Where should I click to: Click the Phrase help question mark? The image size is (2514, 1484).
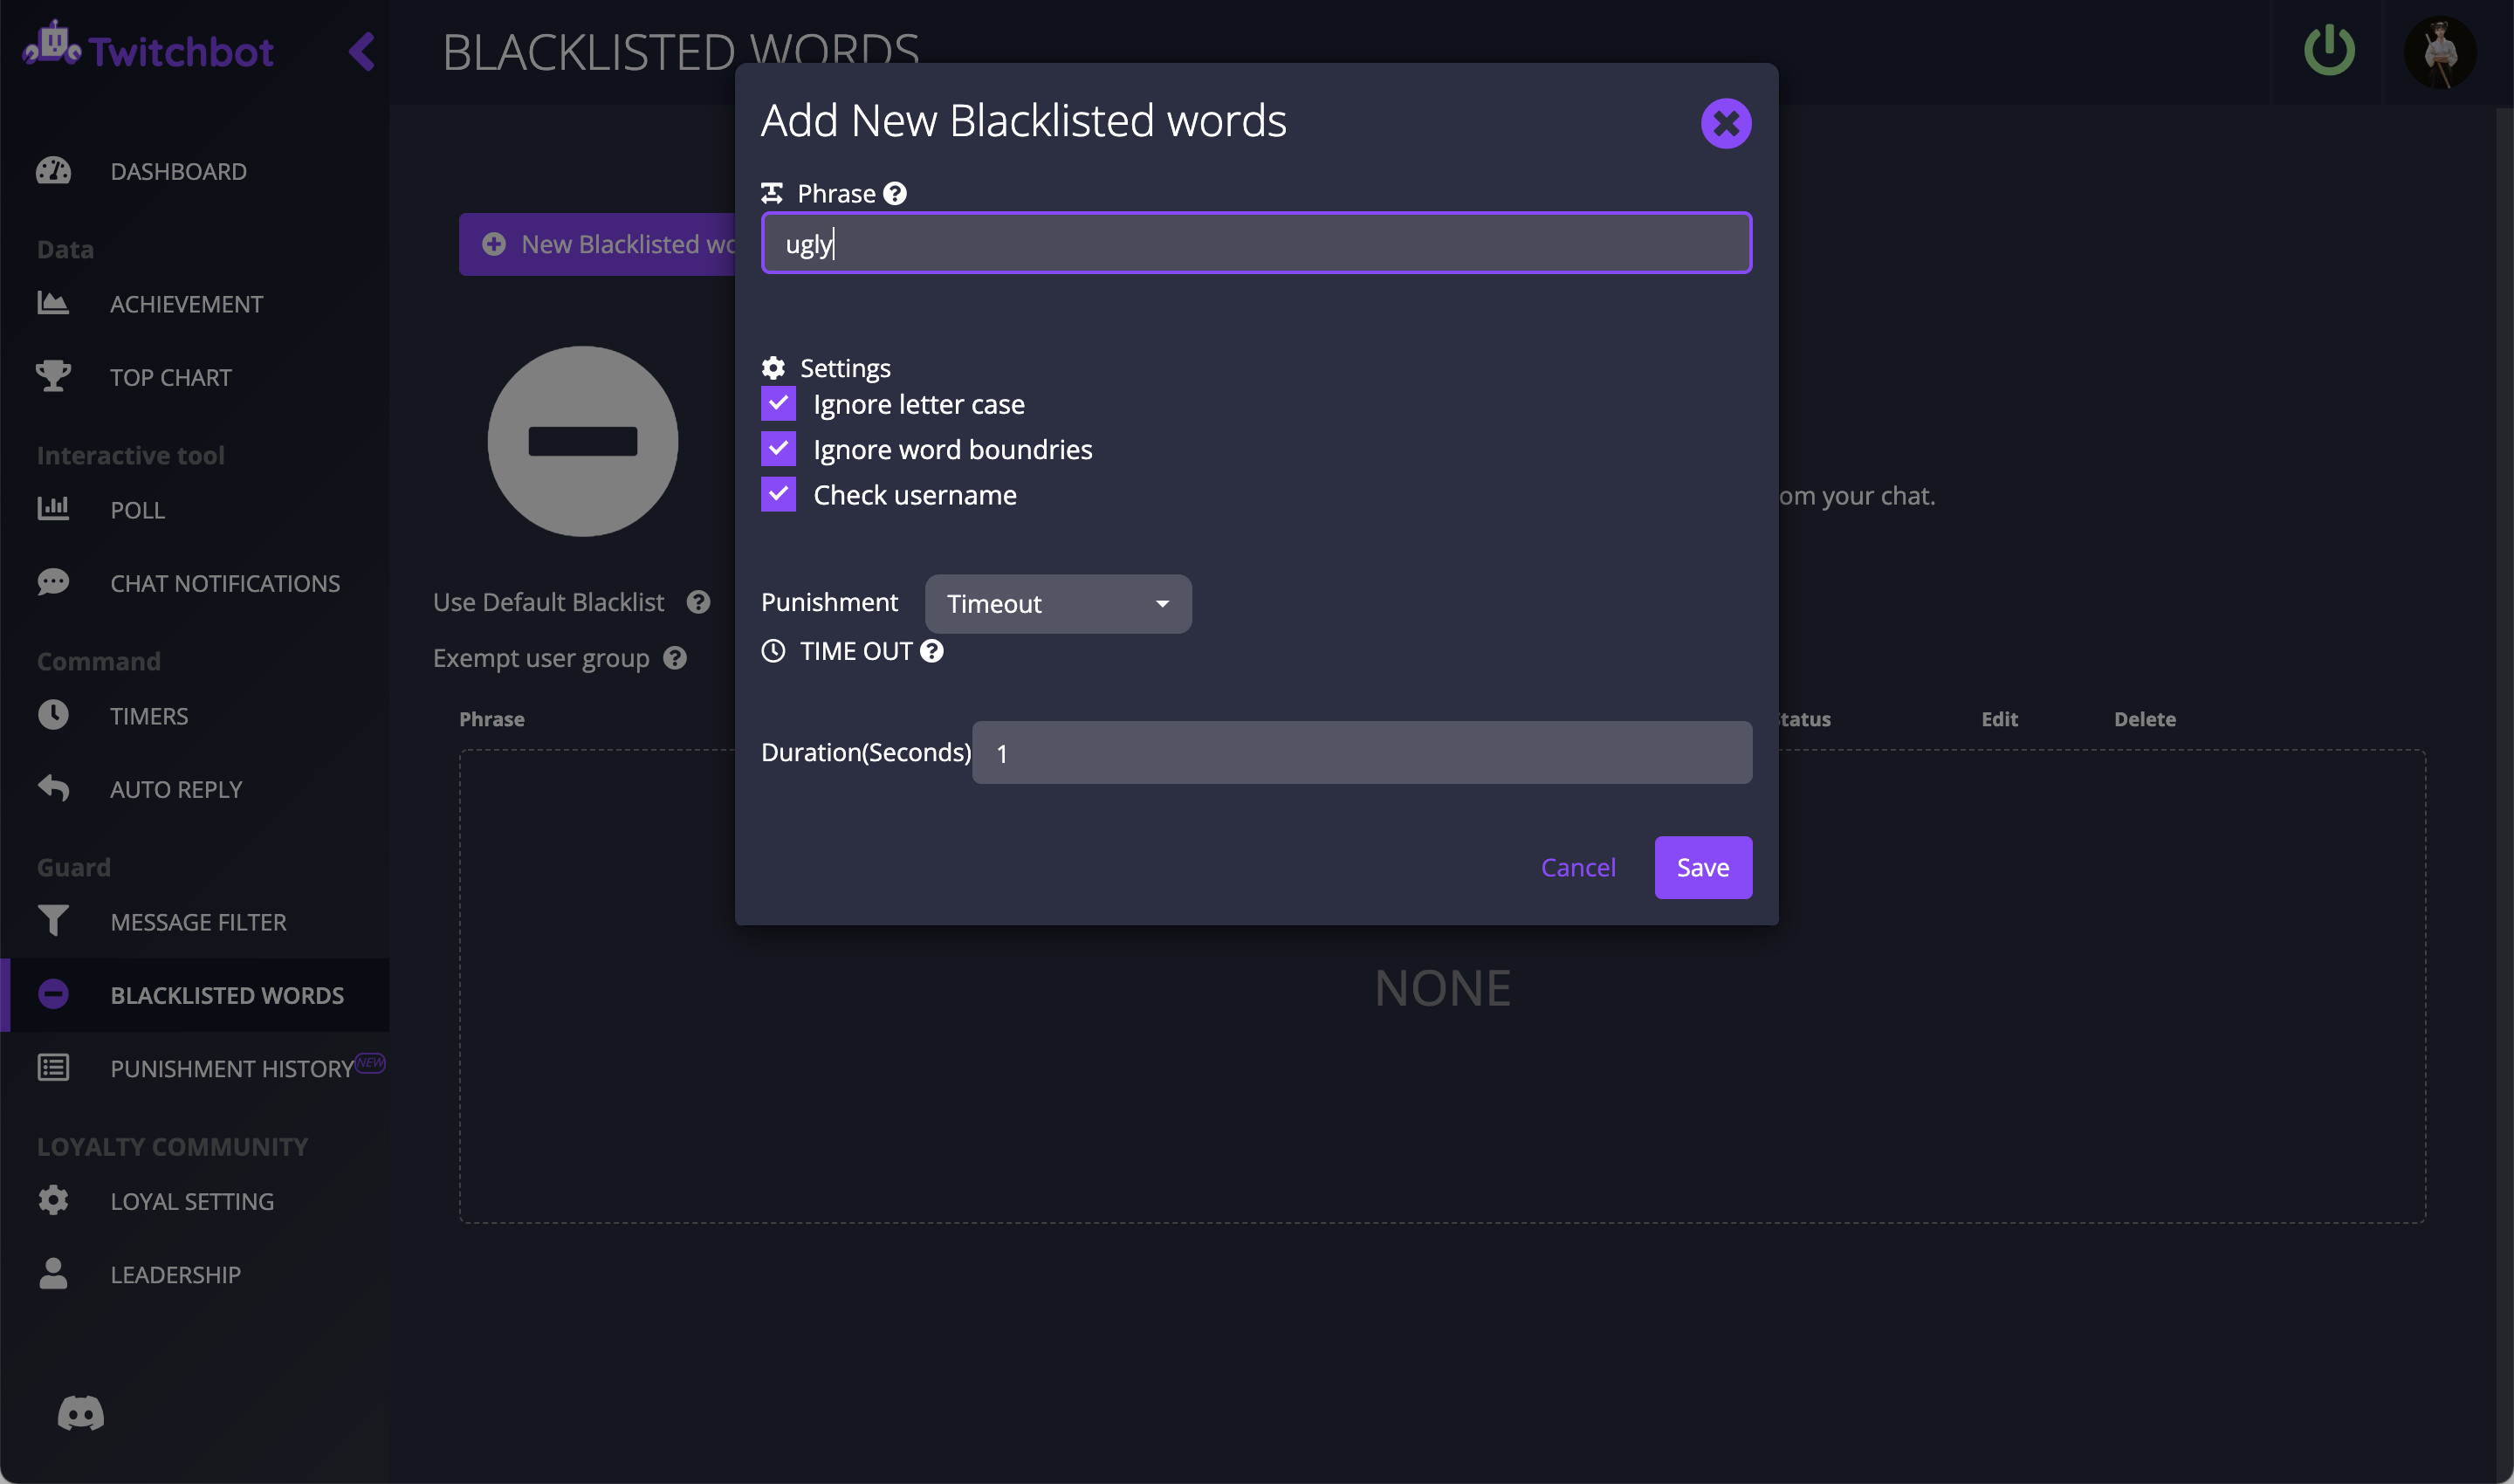click(895, 193)
